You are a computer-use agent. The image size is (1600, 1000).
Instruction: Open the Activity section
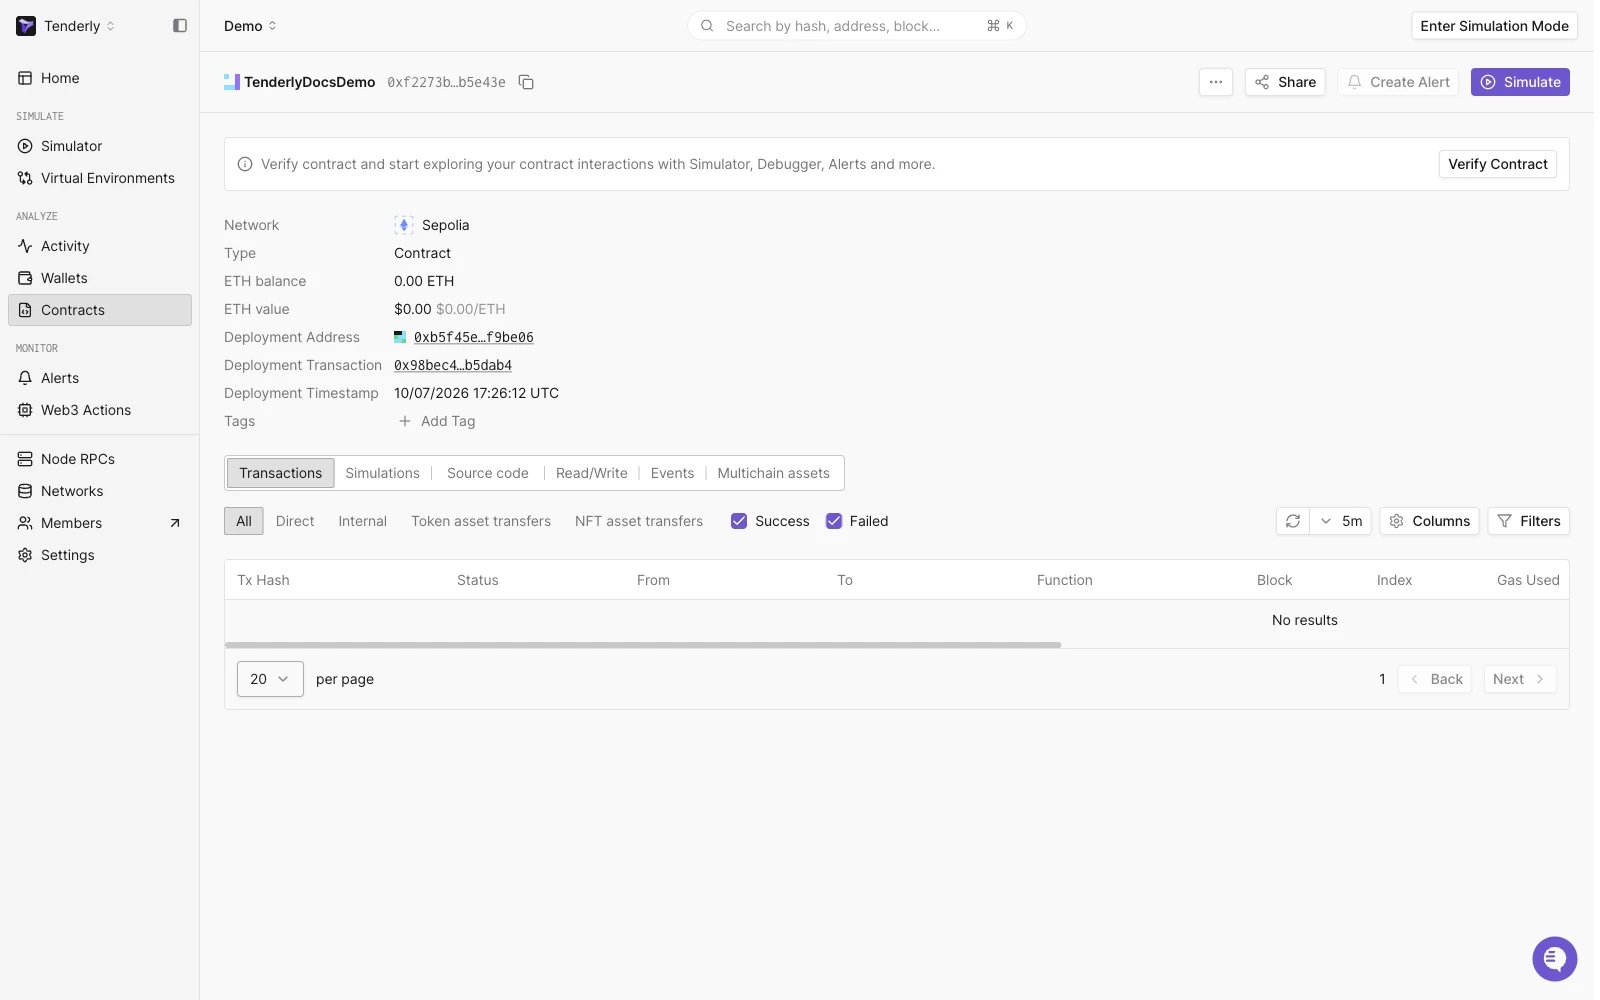[x=100, y=246]
